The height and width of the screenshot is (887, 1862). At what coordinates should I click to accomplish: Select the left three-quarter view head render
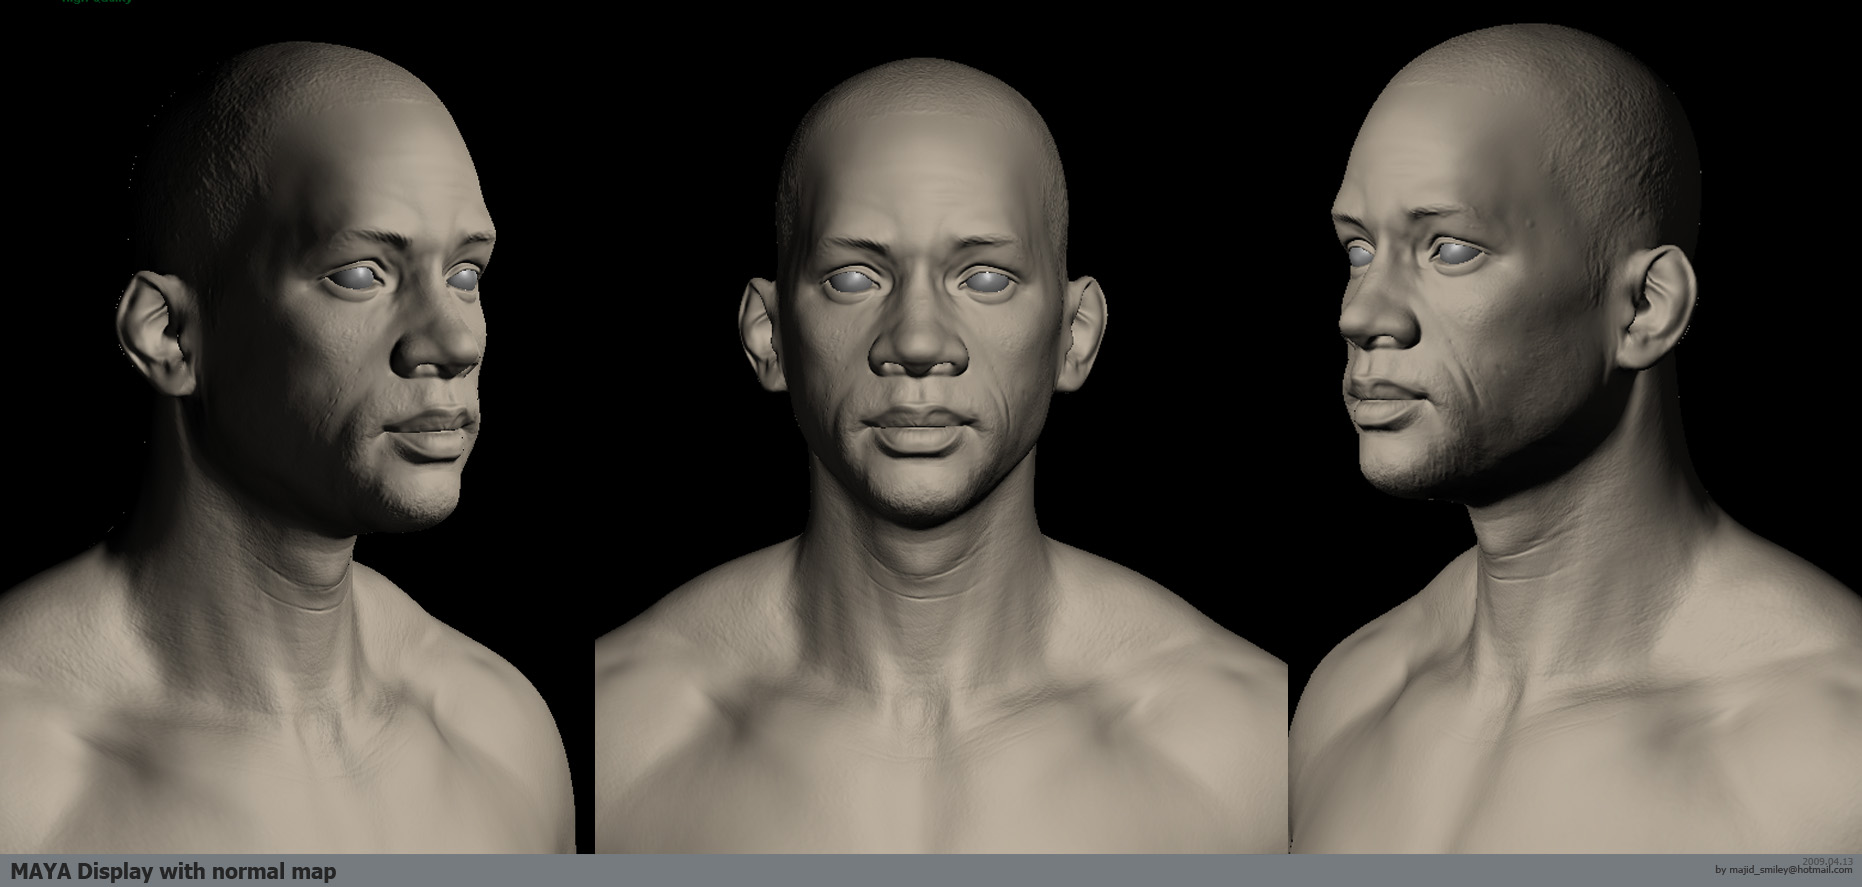click(x=288, y=447)
